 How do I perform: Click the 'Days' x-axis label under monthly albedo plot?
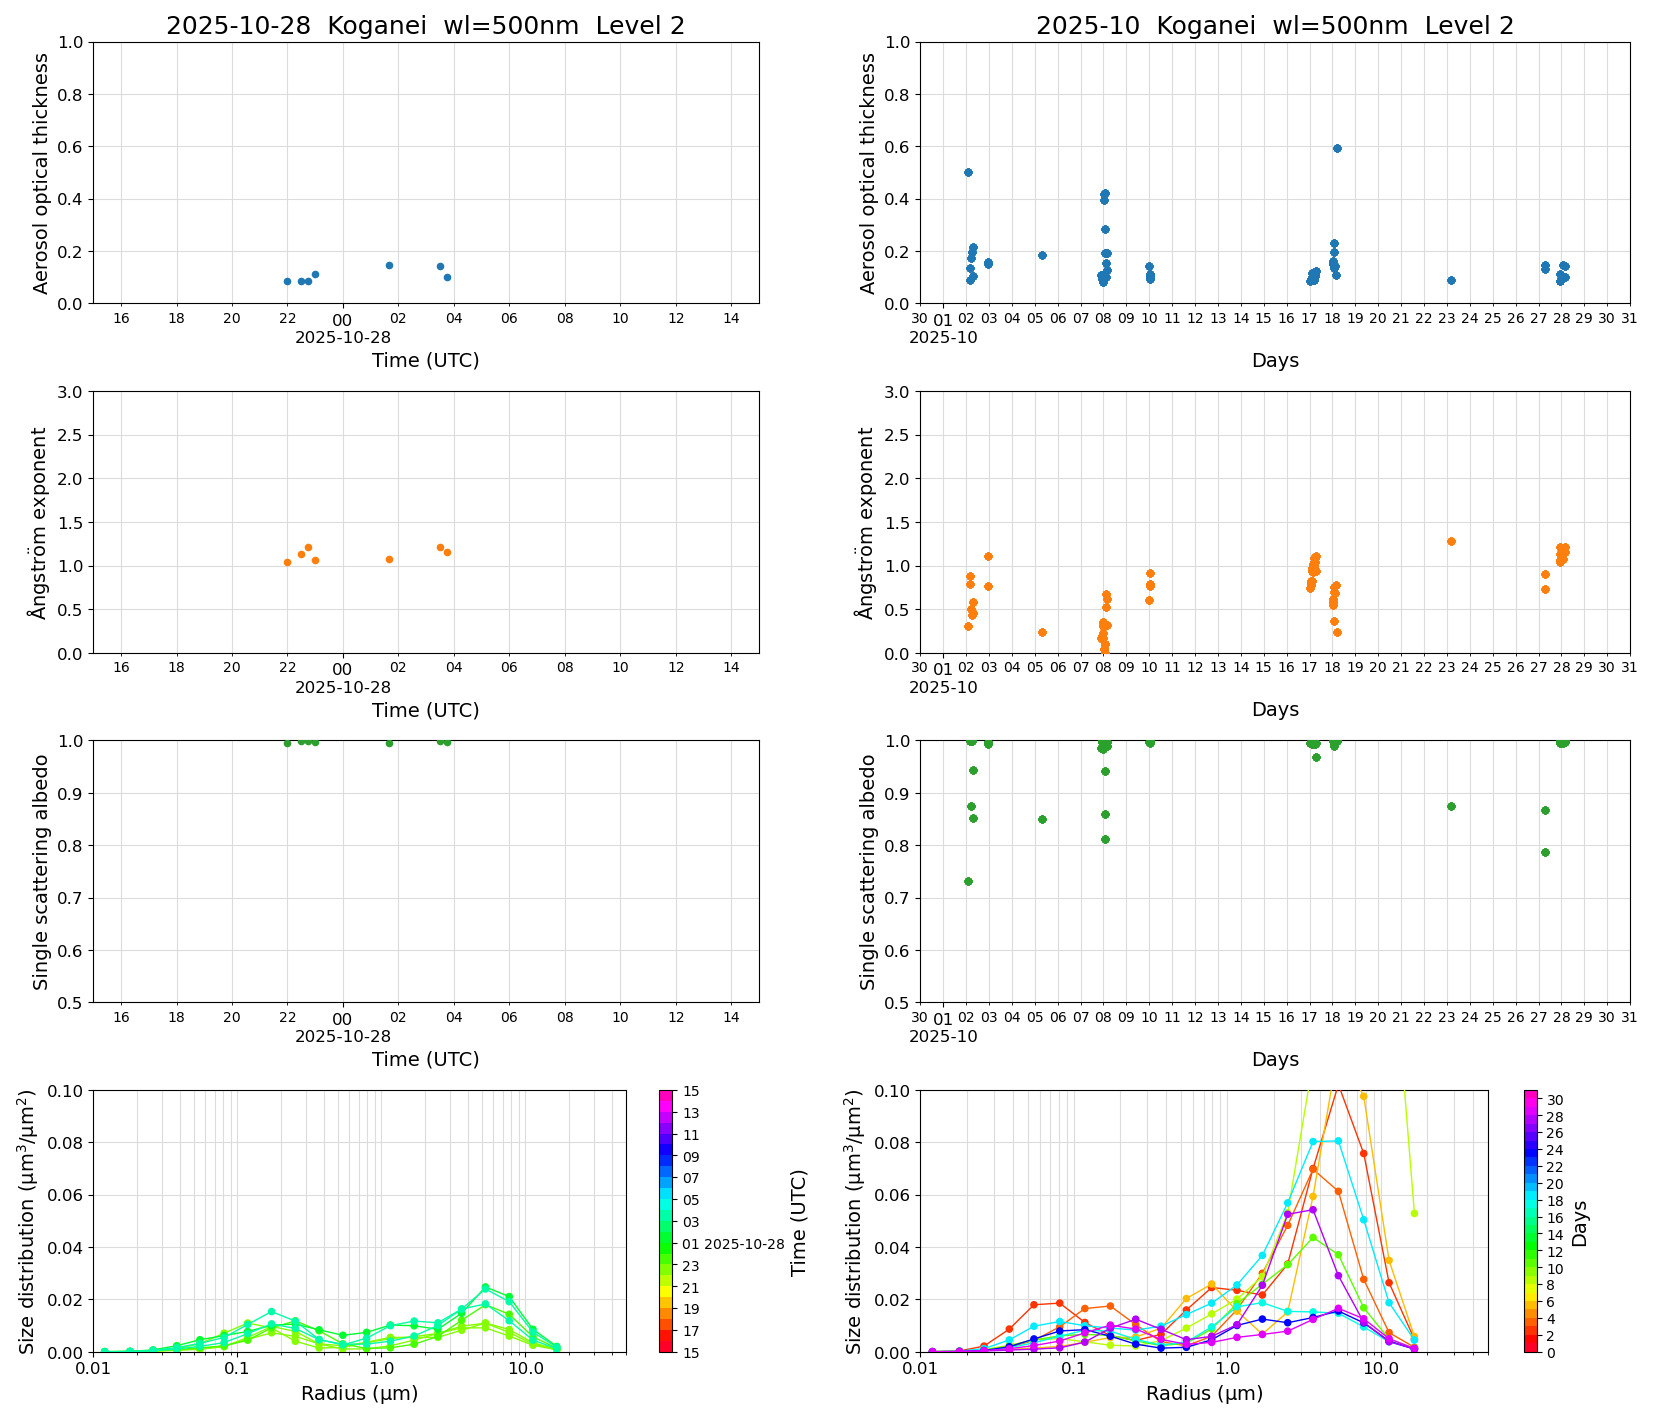(x=1274, y=1059)
